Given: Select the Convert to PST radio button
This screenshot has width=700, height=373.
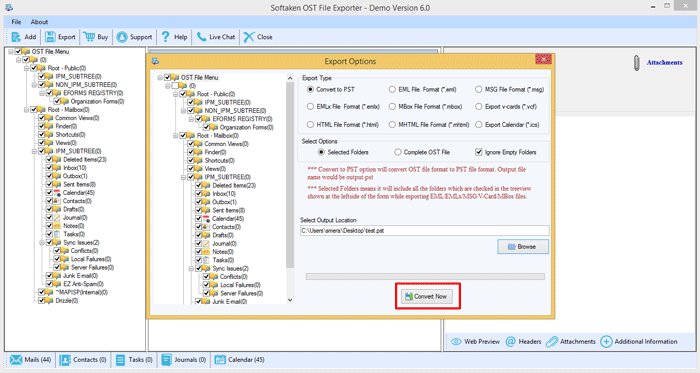Looking at the screenshot, I should point(310,89).
